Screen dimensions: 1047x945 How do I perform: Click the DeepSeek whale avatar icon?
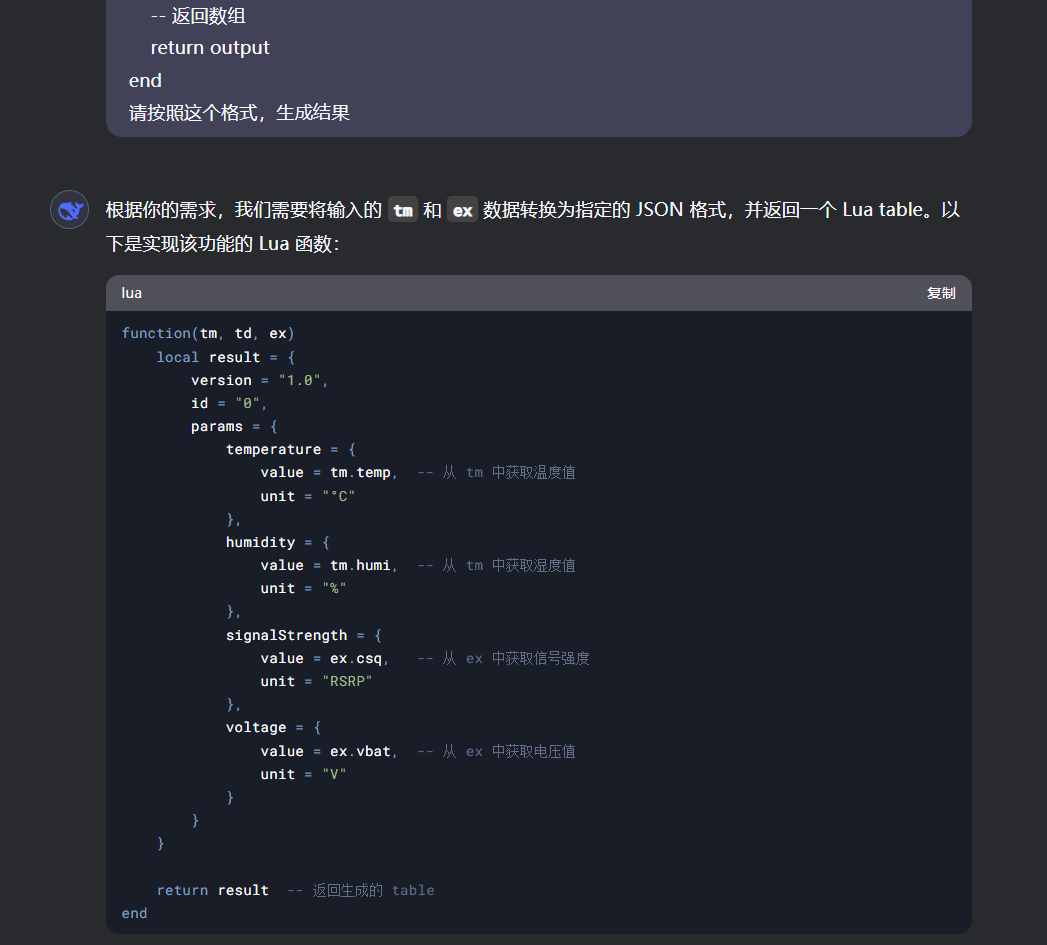pos(68,209)
